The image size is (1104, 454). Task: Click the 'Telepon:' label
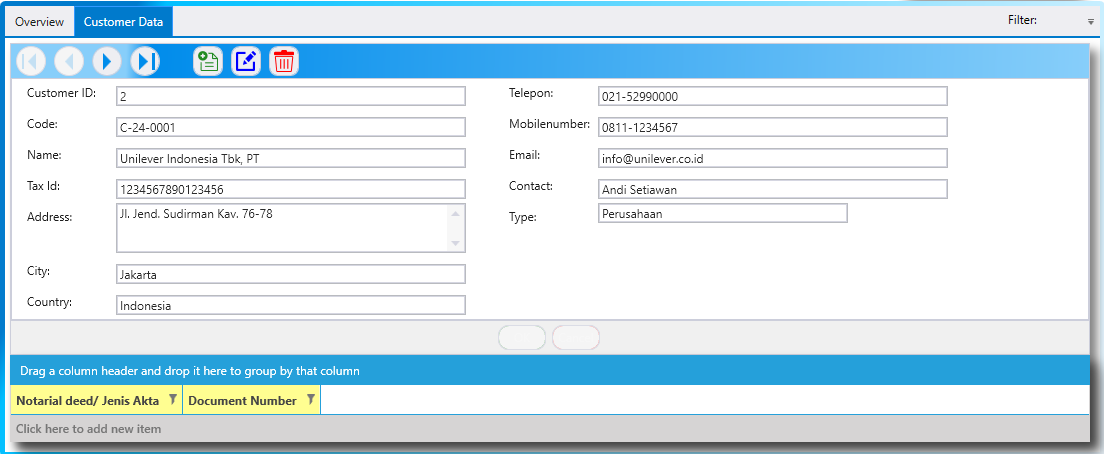(x=531, y=93)
